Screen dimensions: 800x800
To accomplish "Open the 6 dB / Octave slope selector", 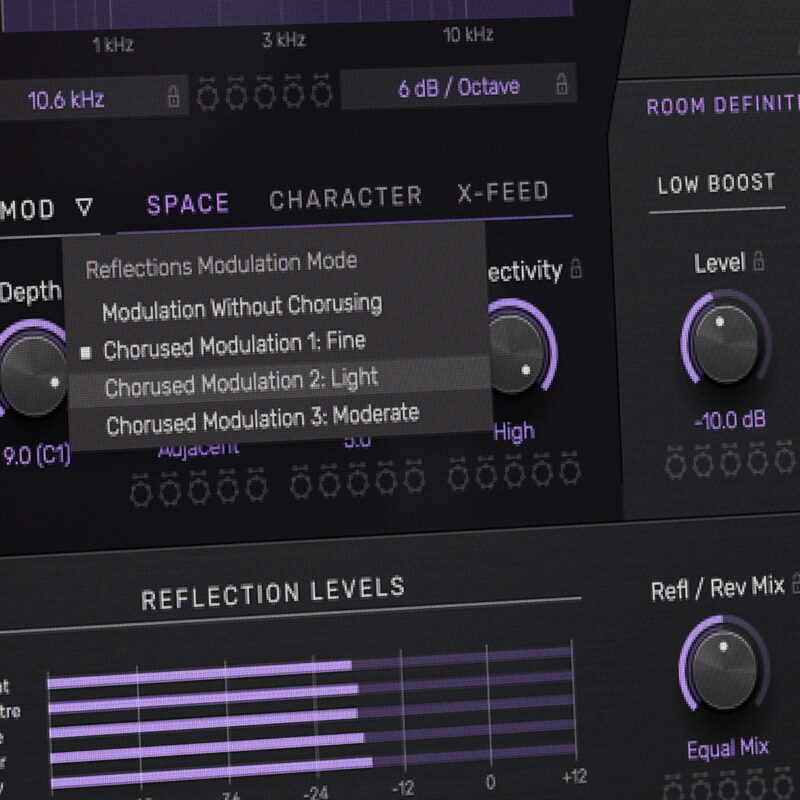I will point(459,86).
